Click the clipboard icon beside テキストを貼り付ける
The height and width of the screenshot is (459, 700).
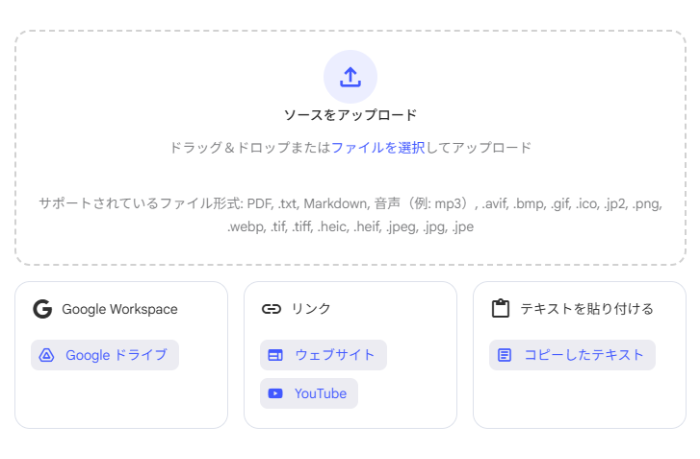pos(500,309)
